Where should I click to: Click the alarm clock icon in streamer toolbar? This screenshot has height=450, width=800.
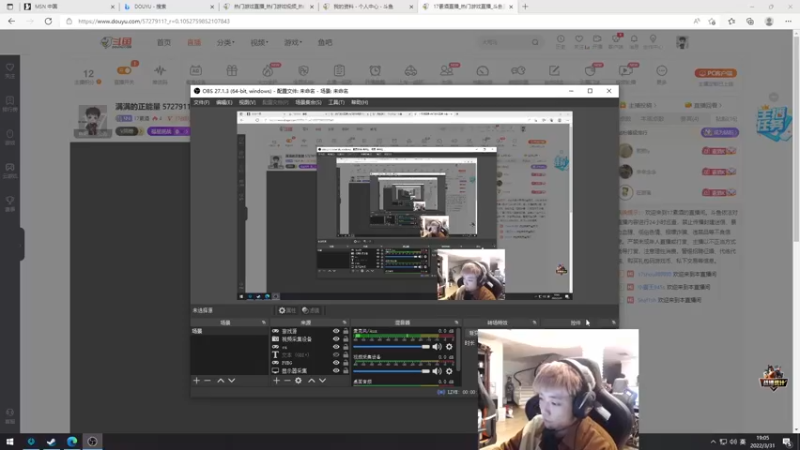coord(375,70)
